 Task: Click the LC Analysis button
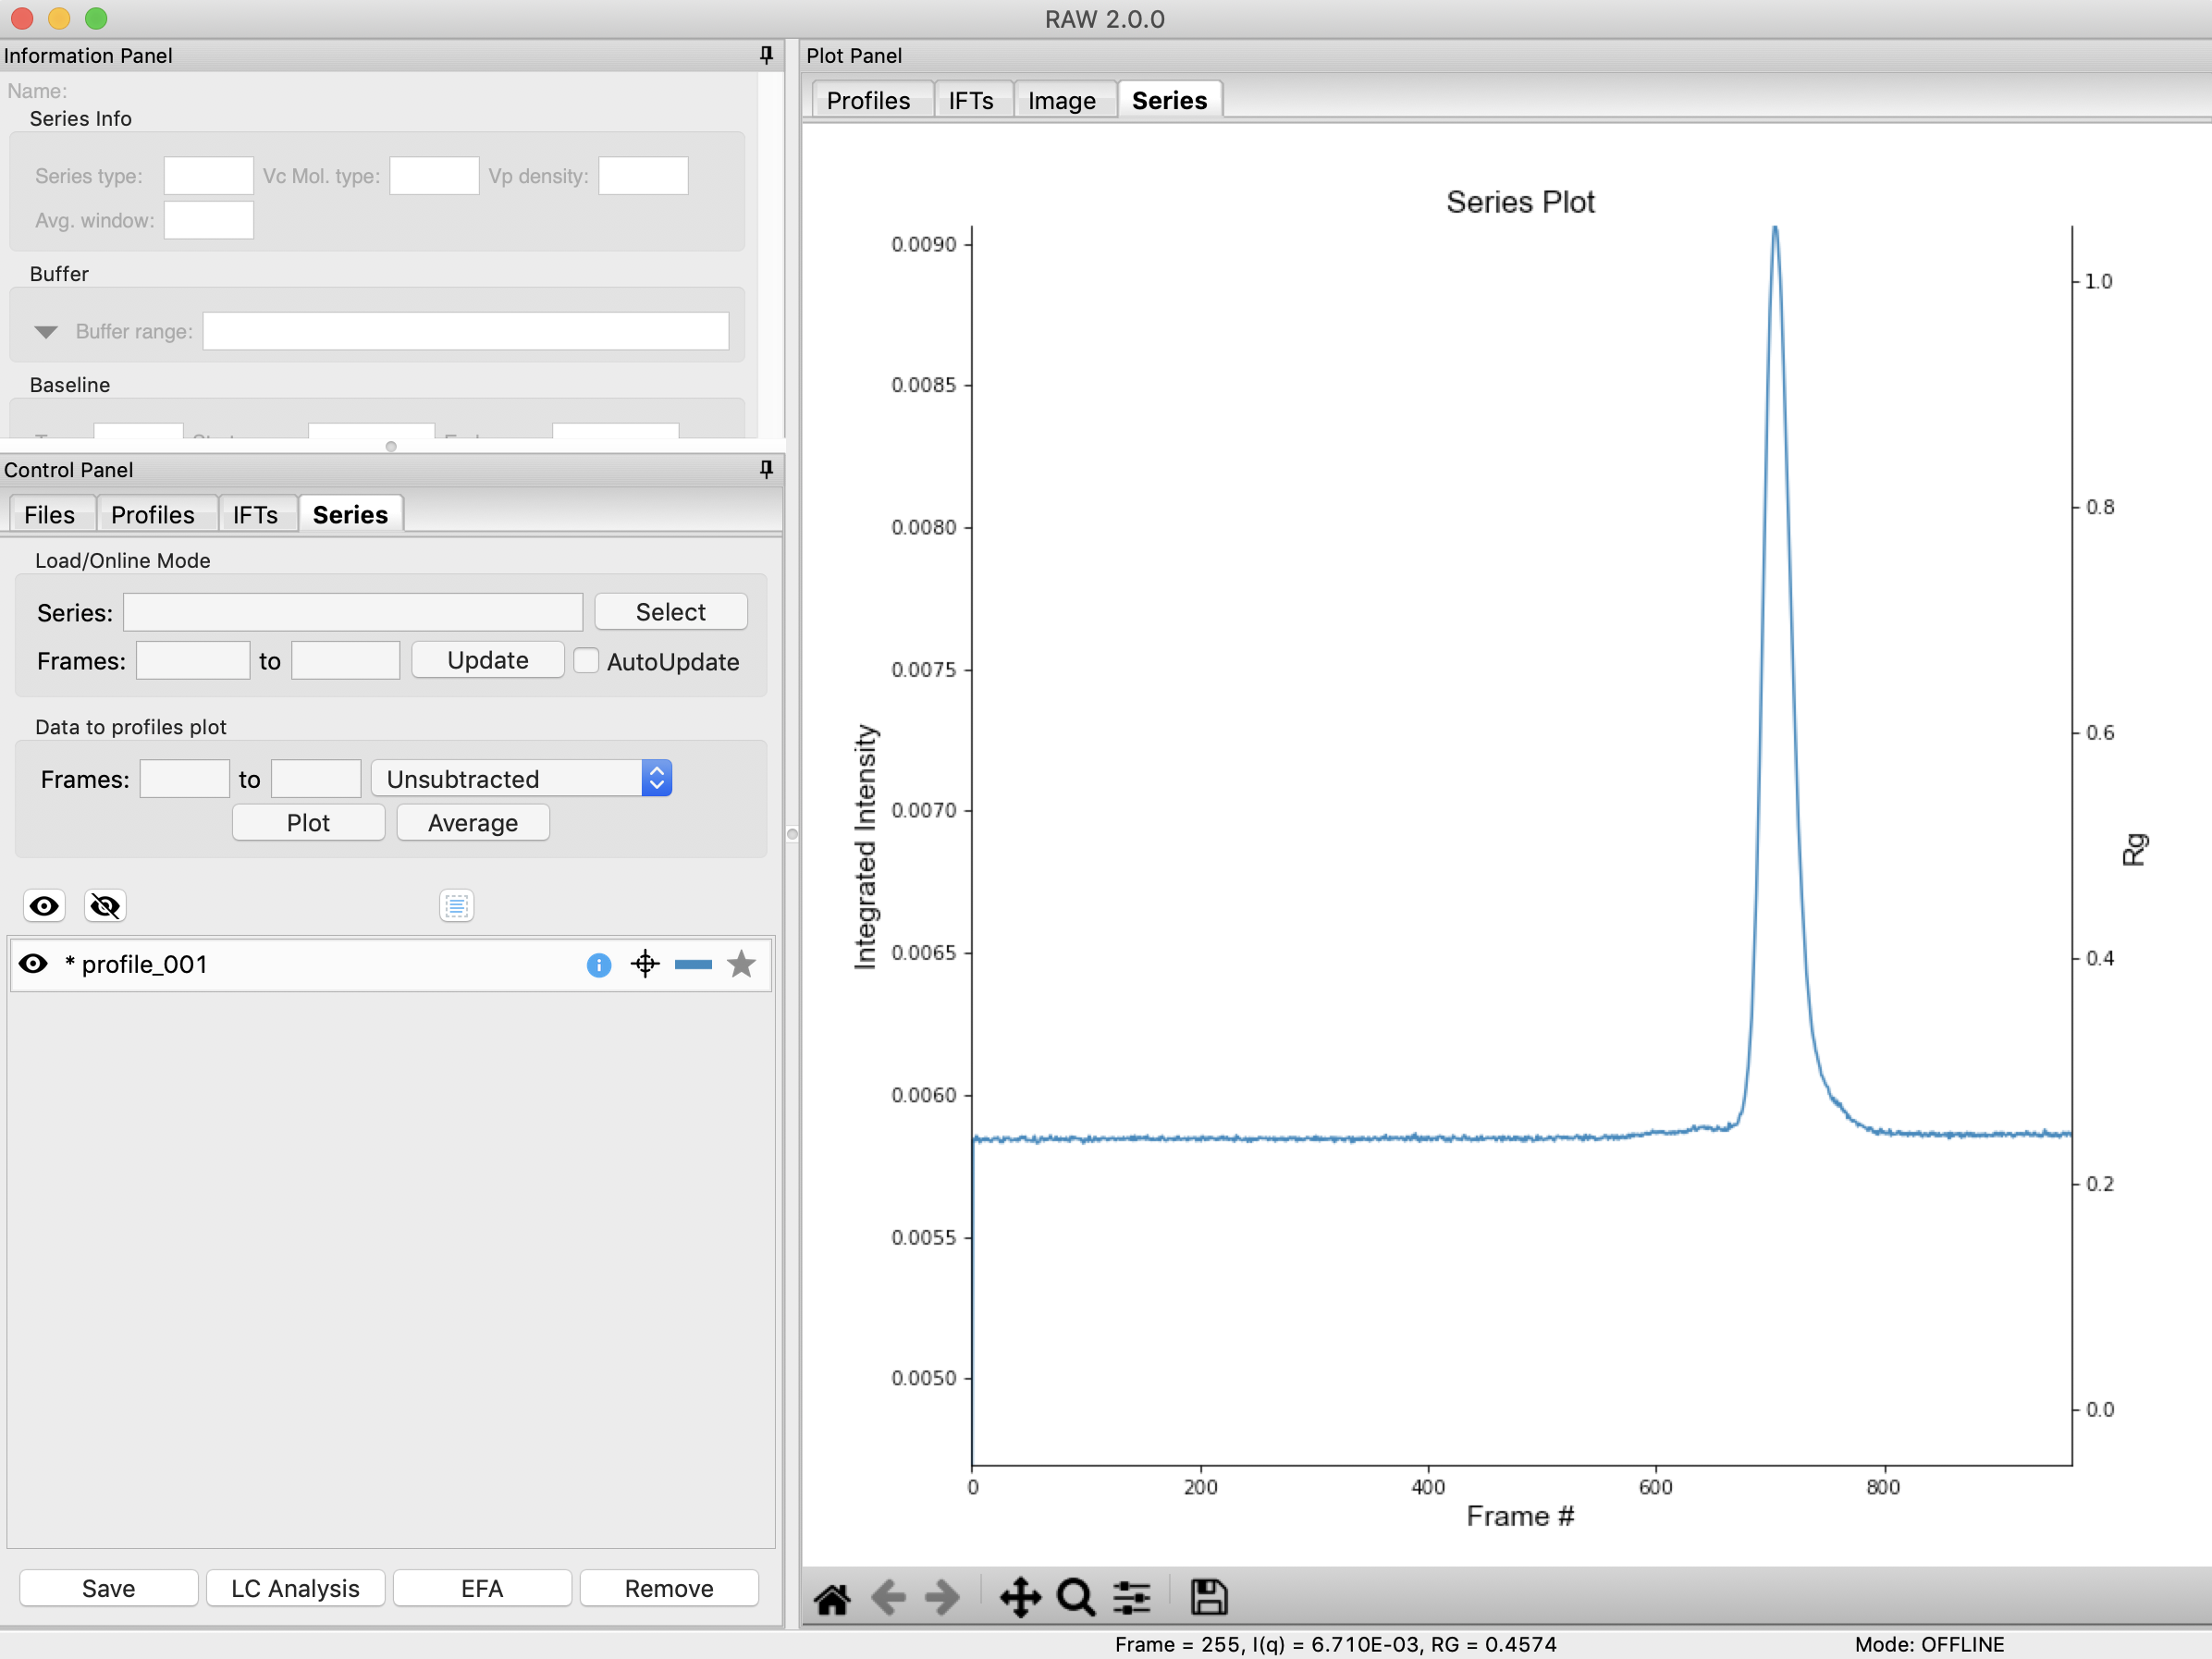pos(295,1588)
